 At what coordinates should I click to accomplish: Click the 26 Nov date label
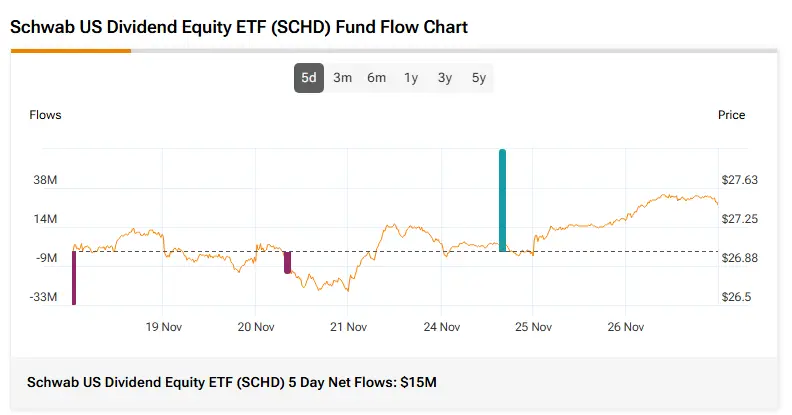tap(626, 327)
